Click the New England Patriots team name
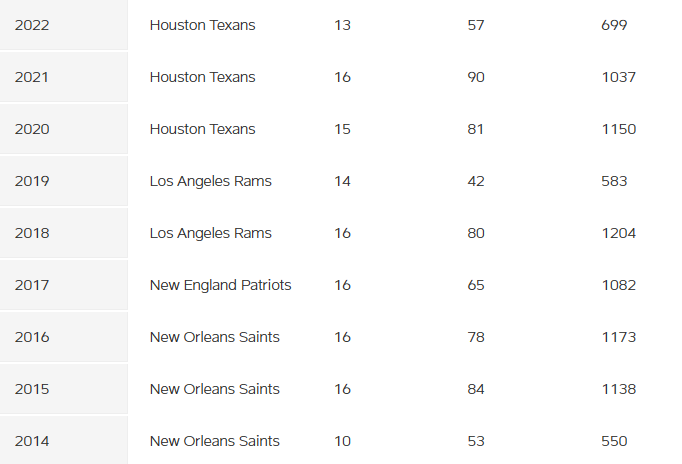 coord(220,285)
